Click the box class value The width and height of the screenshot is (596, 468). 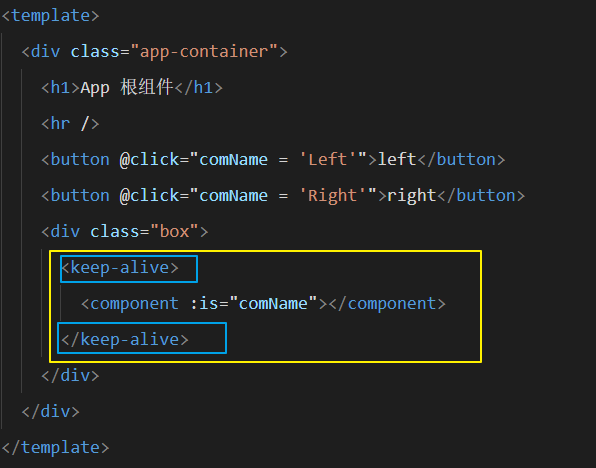click(x=174, y=231)
